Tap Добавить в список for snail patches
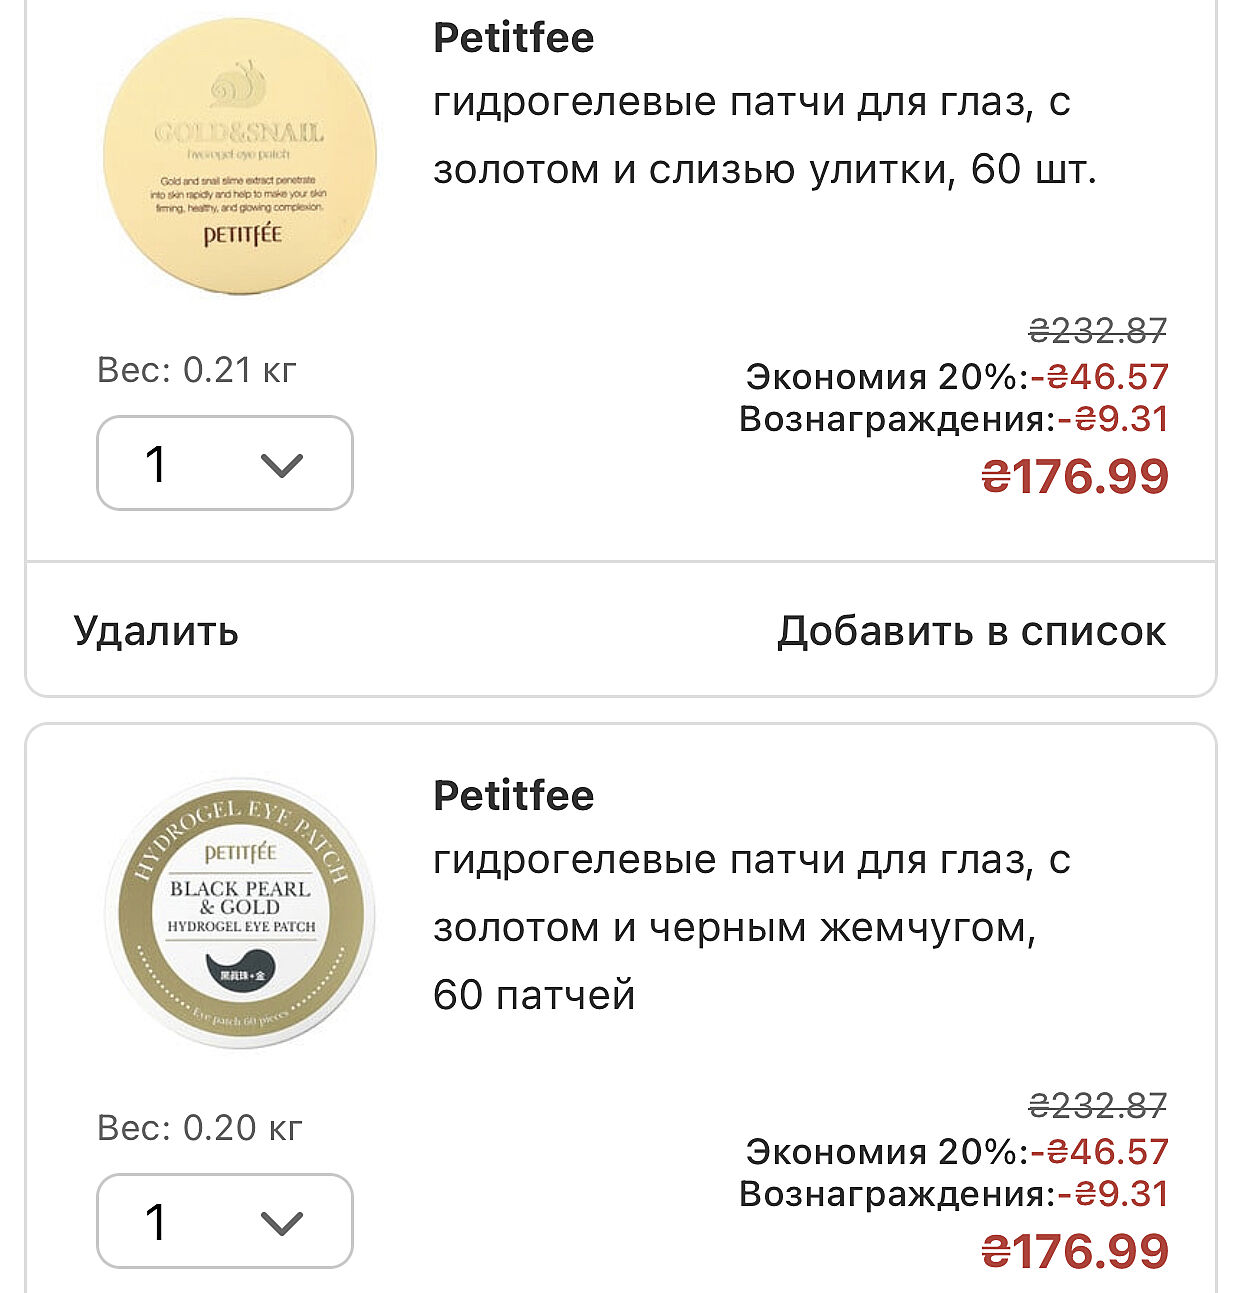 [x=971, y=631]
